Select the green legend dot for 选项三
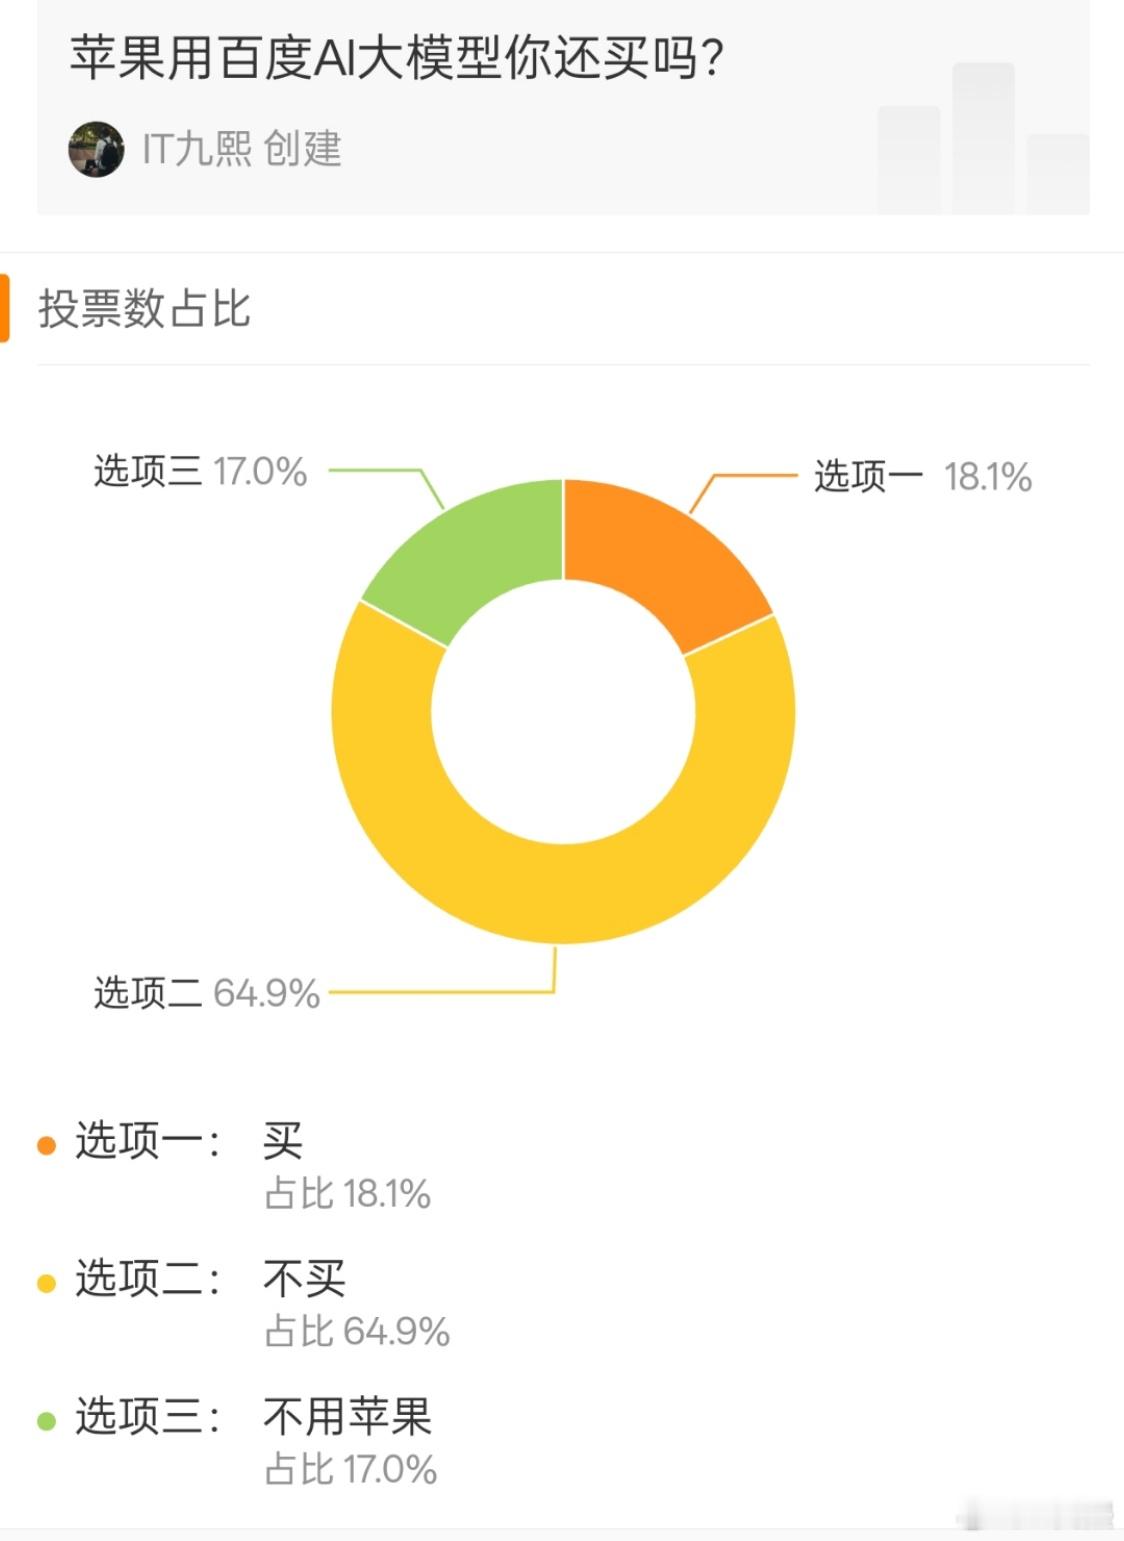The image size is (1124, 1541). coord(46,1421)
